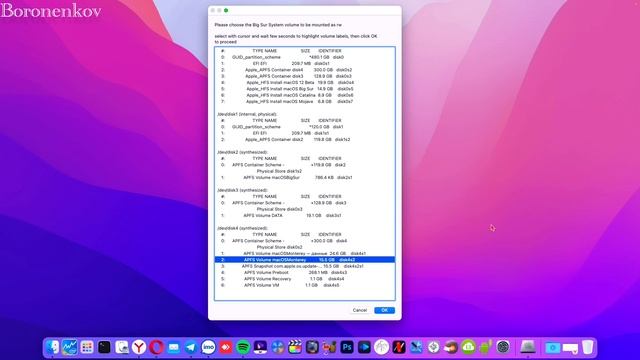Select the APFS Volume DATA disk3s1 row
Viewport: 640px width, 360px height.
click(x=304, y=216)
